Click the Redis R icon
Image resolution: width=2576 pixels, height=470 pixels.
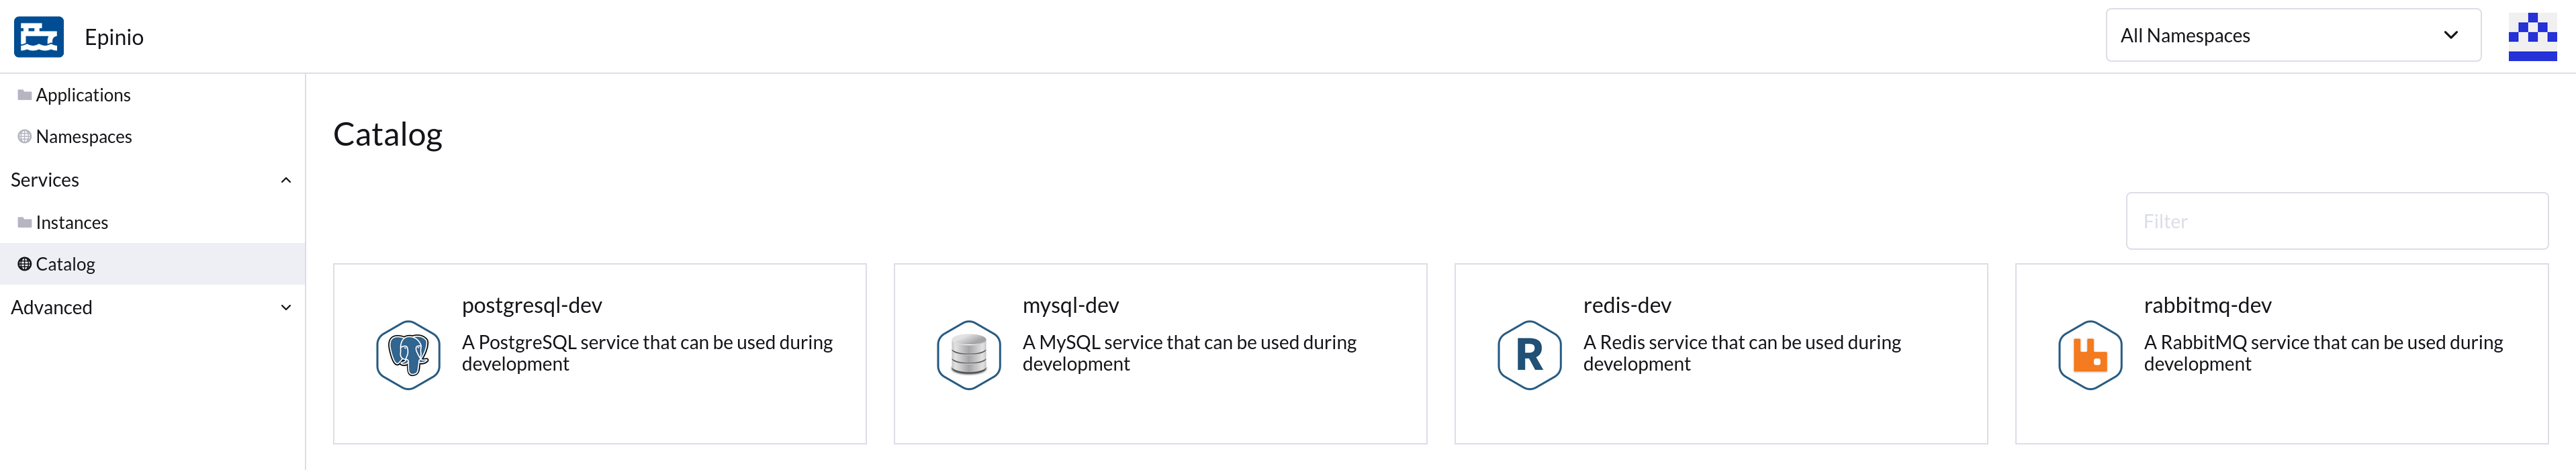1529,355
